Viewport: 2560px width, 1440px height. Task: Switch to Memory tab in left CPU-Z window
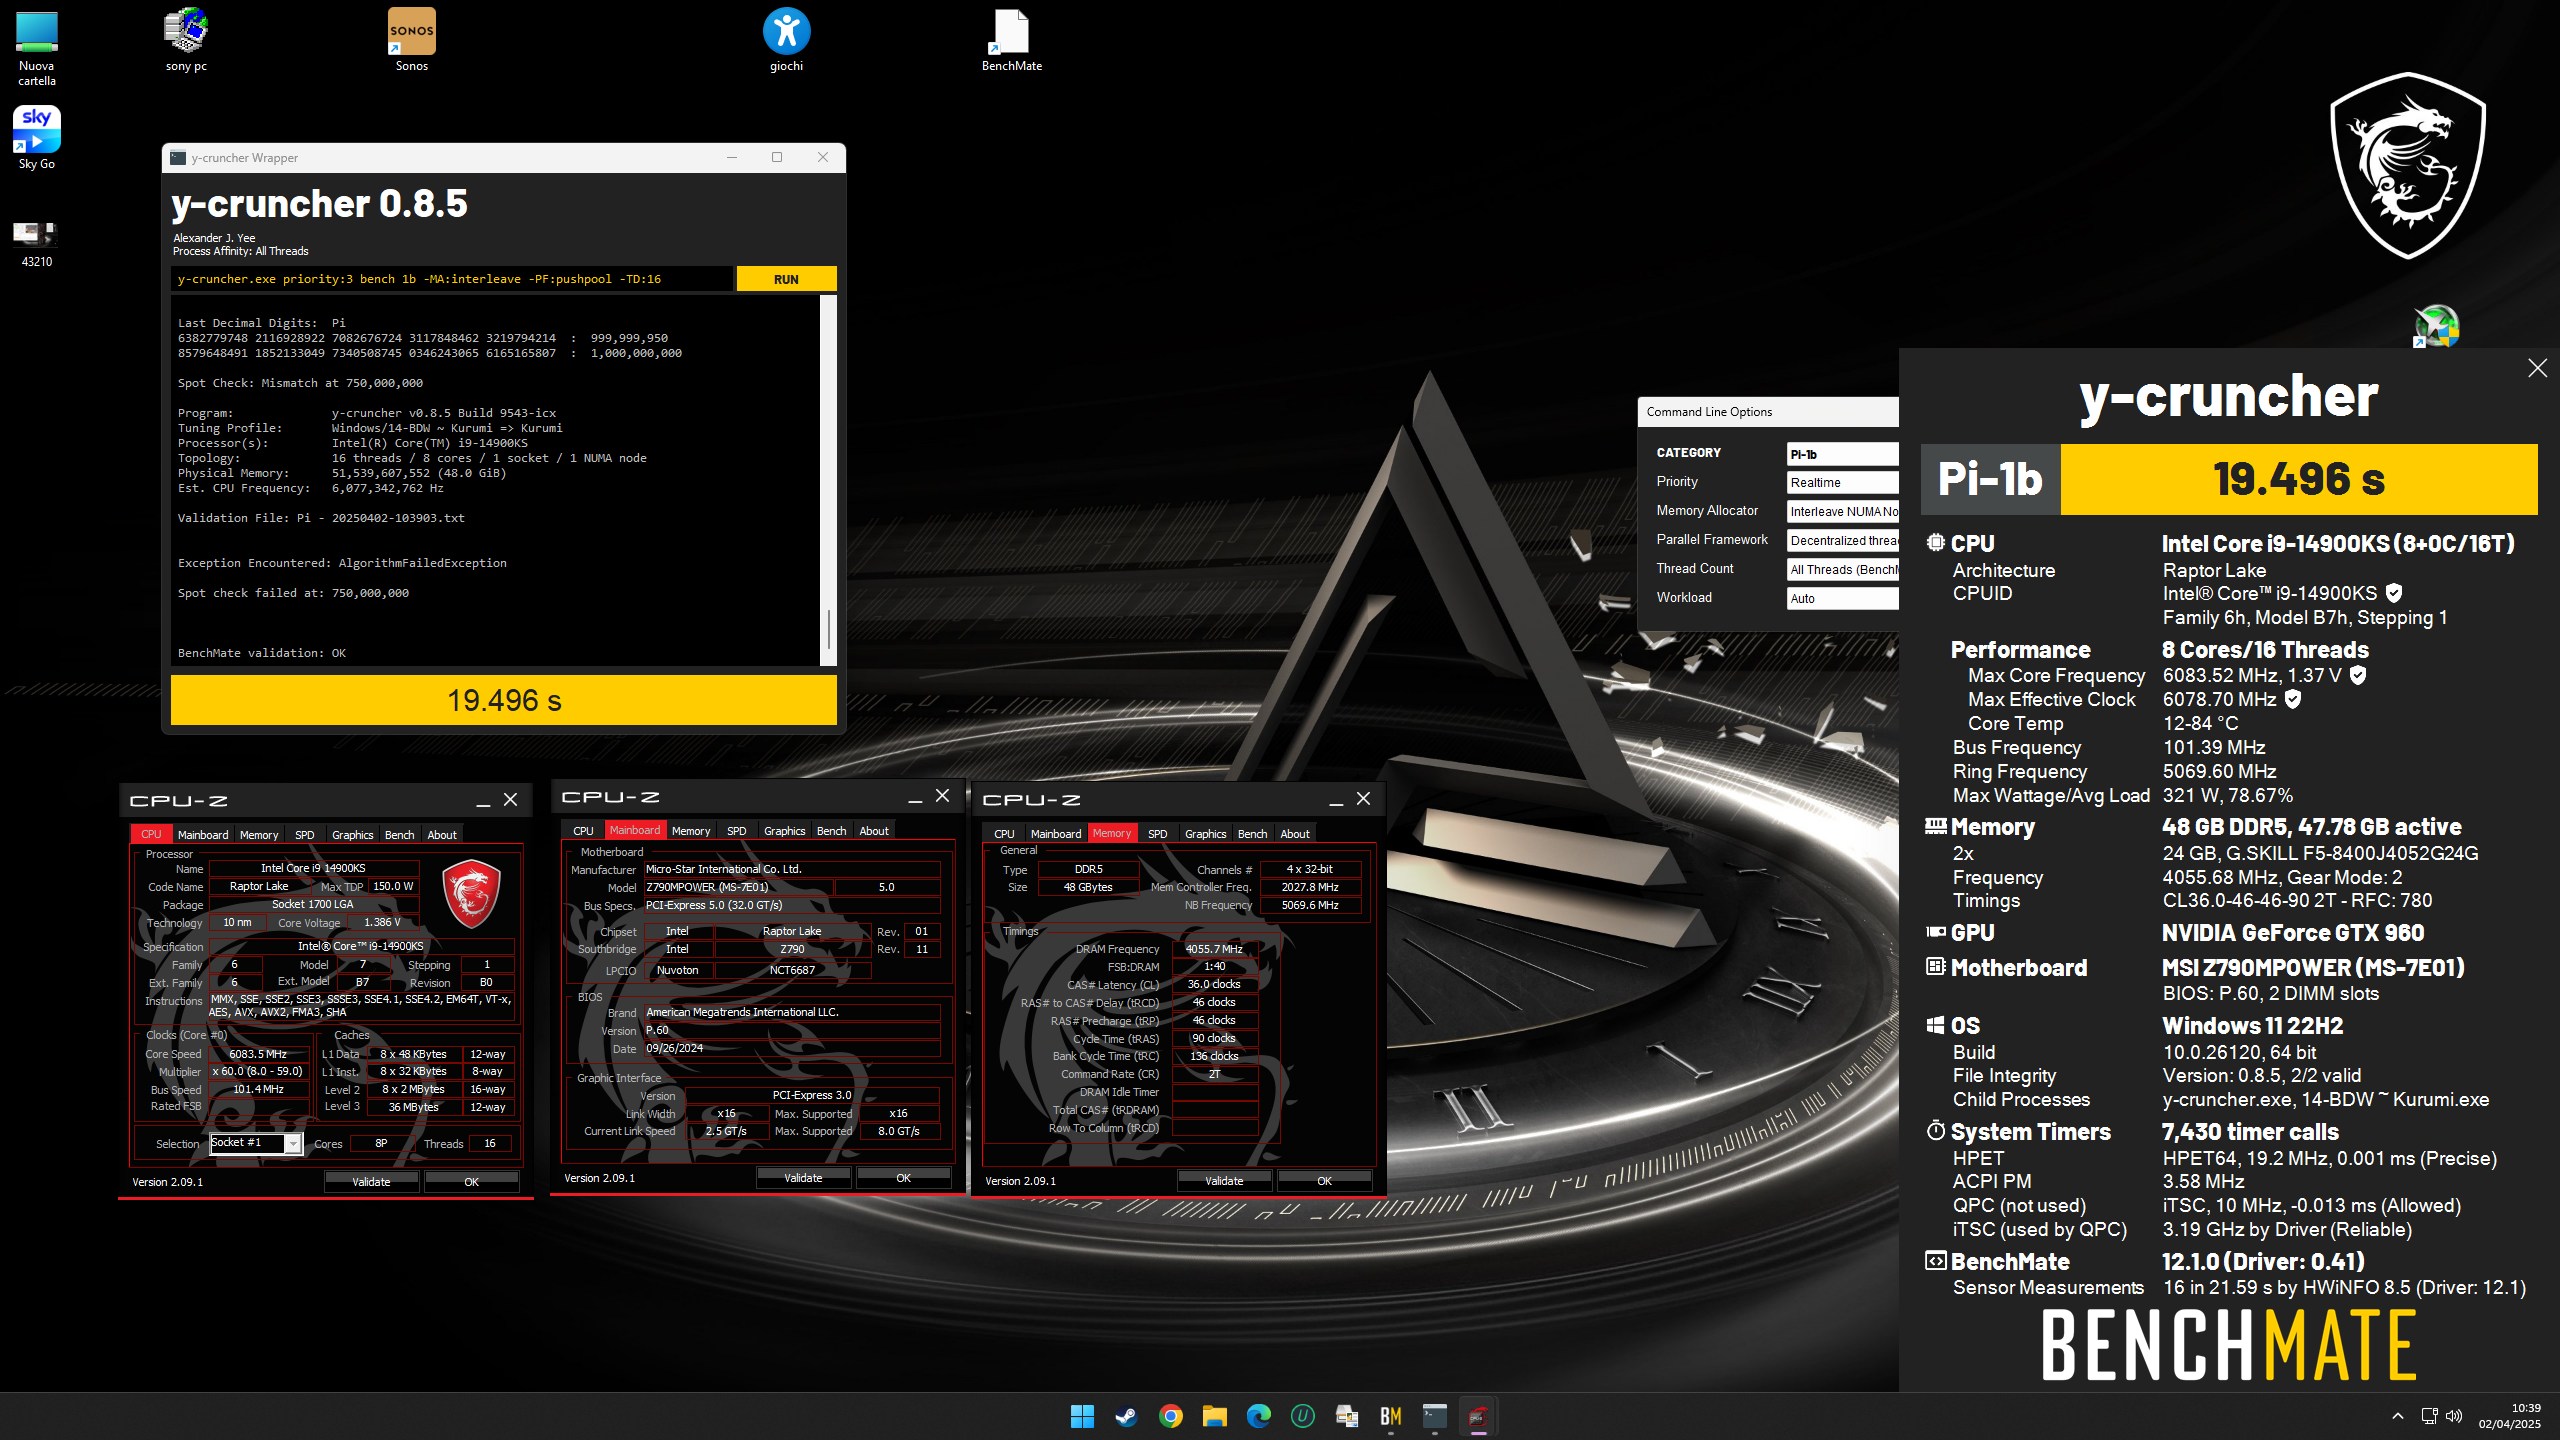click(259, 835)
